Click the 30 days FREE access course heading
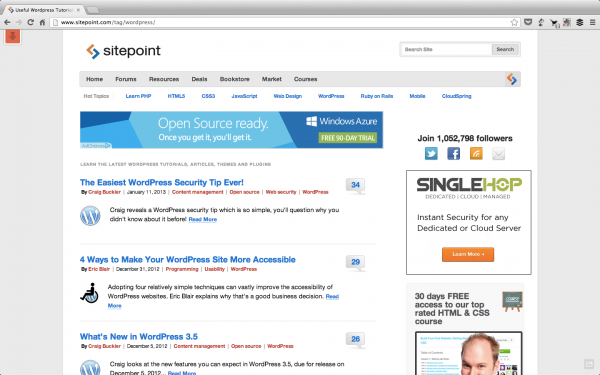 (x=452, y=309)
